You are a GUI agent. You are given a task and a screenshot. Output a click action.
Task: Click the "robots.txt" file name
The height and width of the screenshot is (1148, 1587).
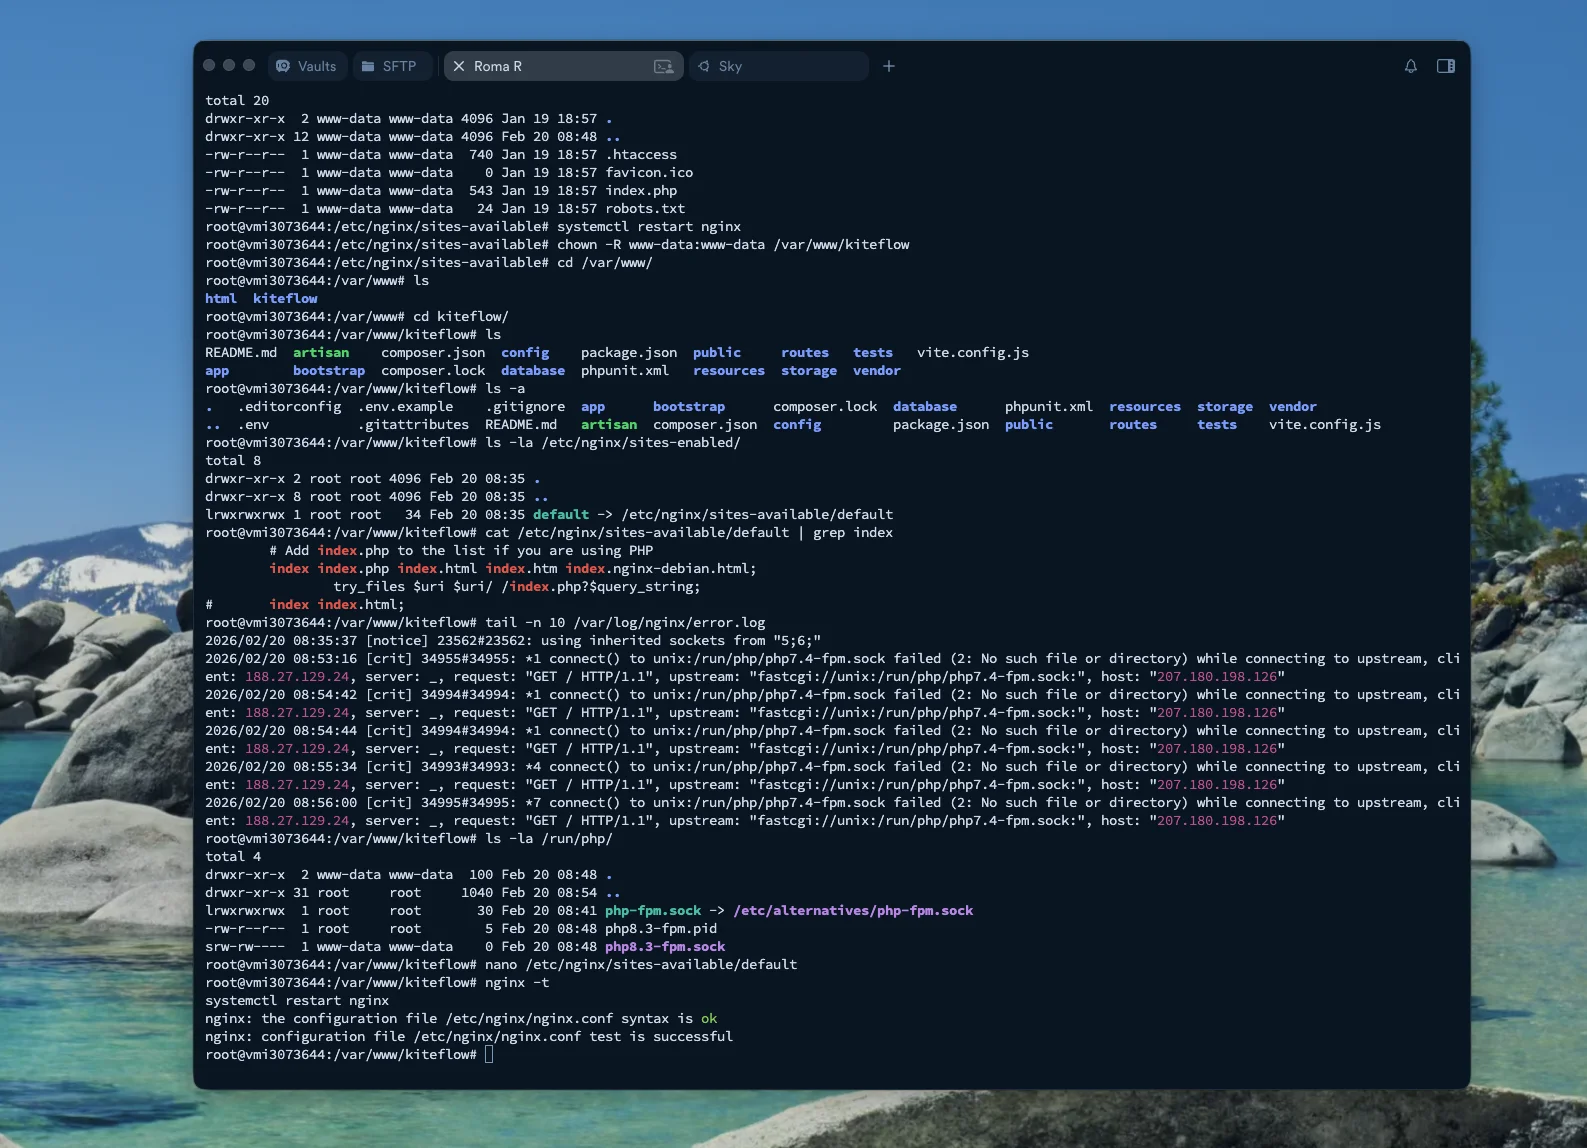click(645, 208)
